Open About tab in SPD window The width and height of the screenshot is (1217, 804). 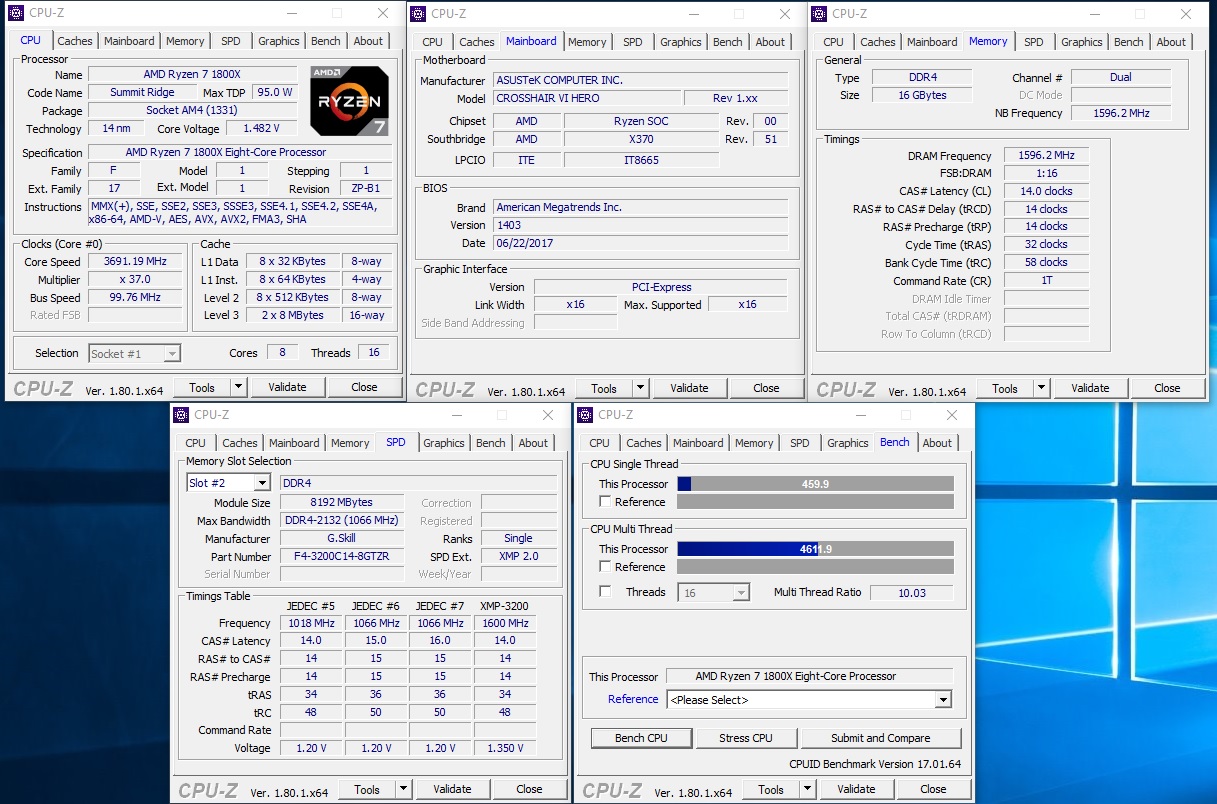pos(534,443)
